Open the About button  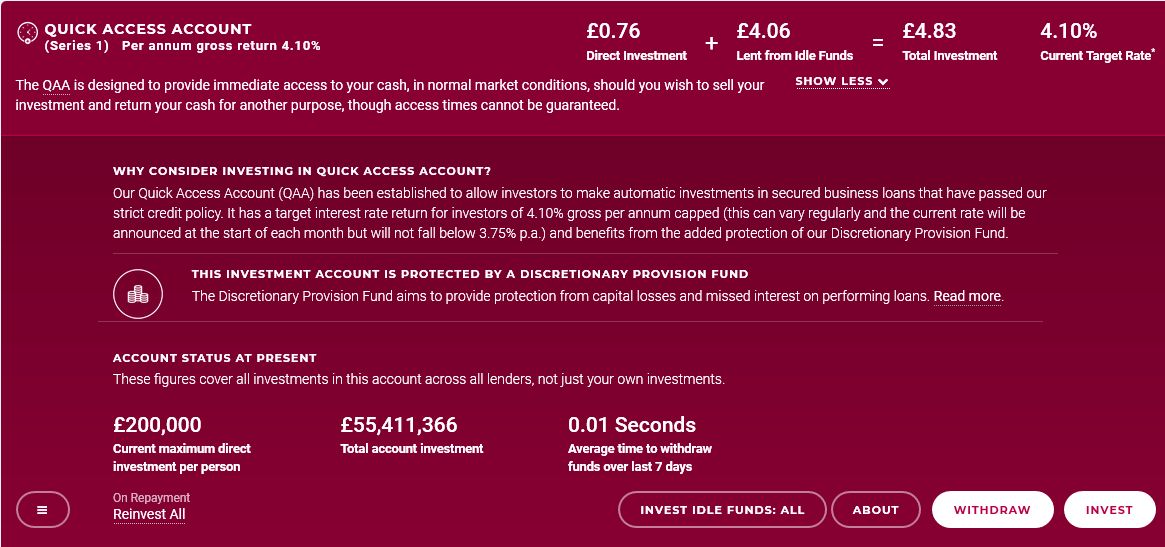tap(875, 510)
